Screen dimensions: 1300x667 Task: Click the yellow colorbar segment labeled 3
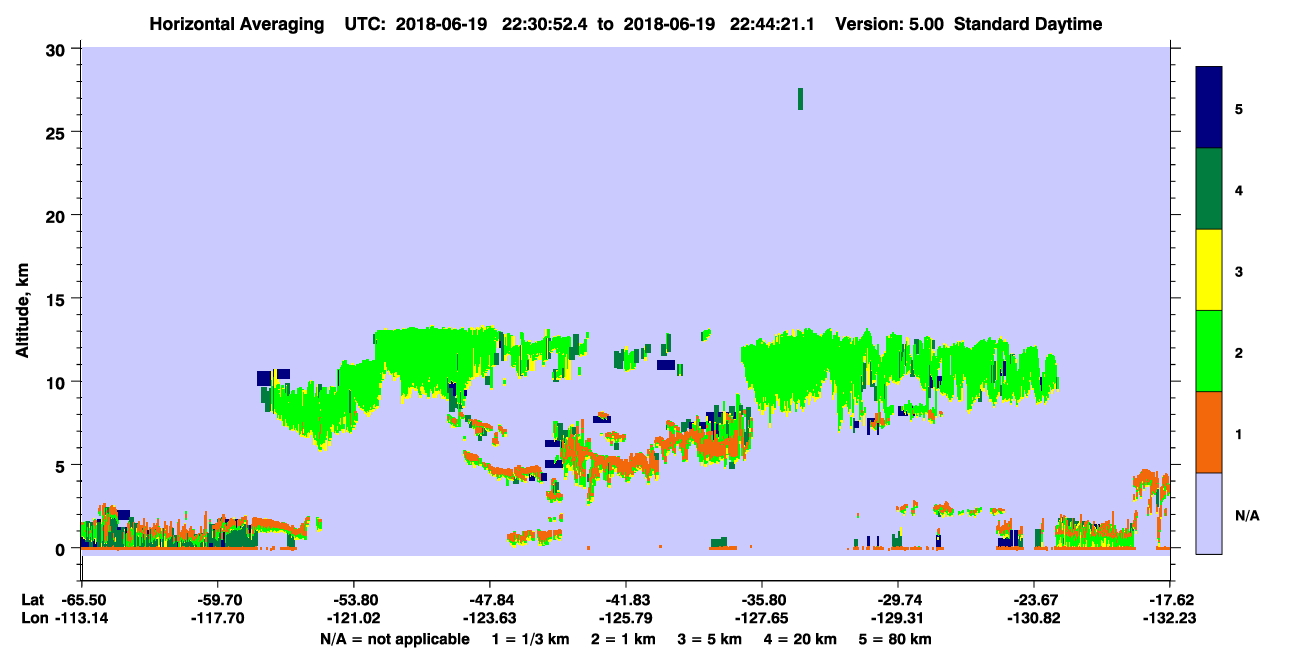1209,270
